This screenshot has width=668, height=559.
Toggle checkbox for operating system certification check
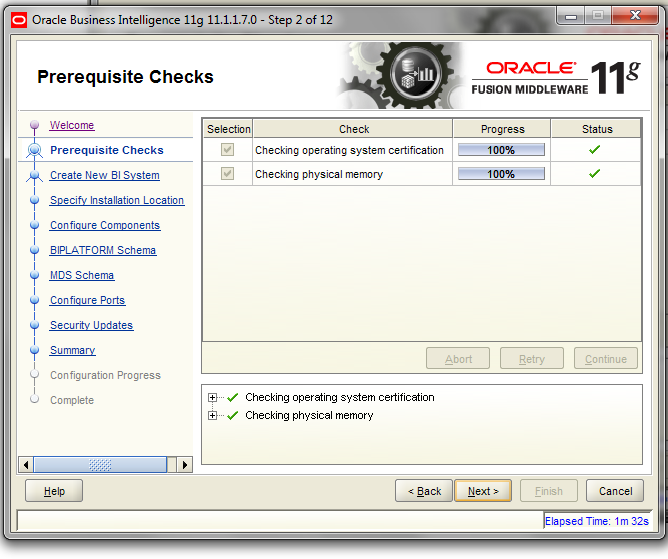coord(227,150)
